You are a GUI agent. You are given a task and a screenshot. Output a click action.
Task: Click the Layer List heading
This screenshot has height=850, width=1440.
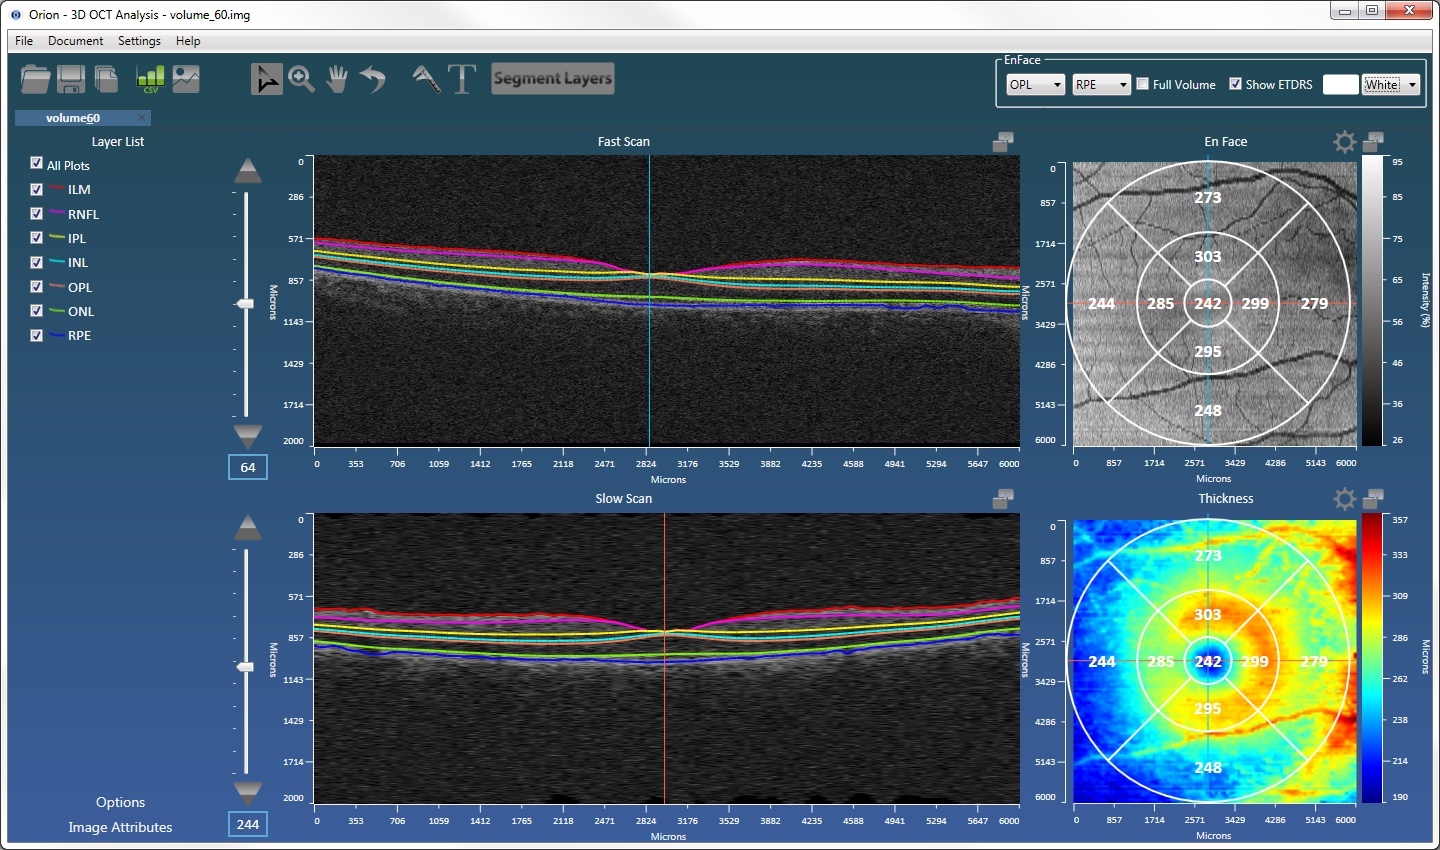(x=118, y=142)
